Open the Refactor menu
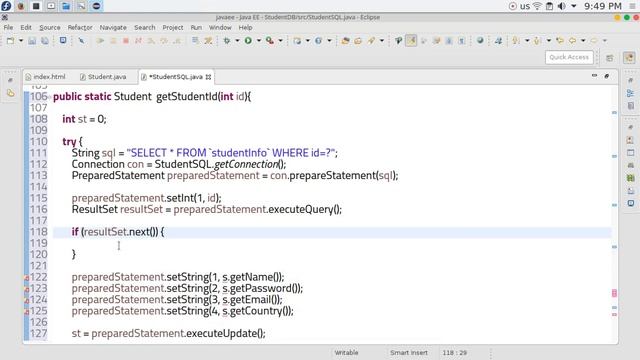 (80, 27)
